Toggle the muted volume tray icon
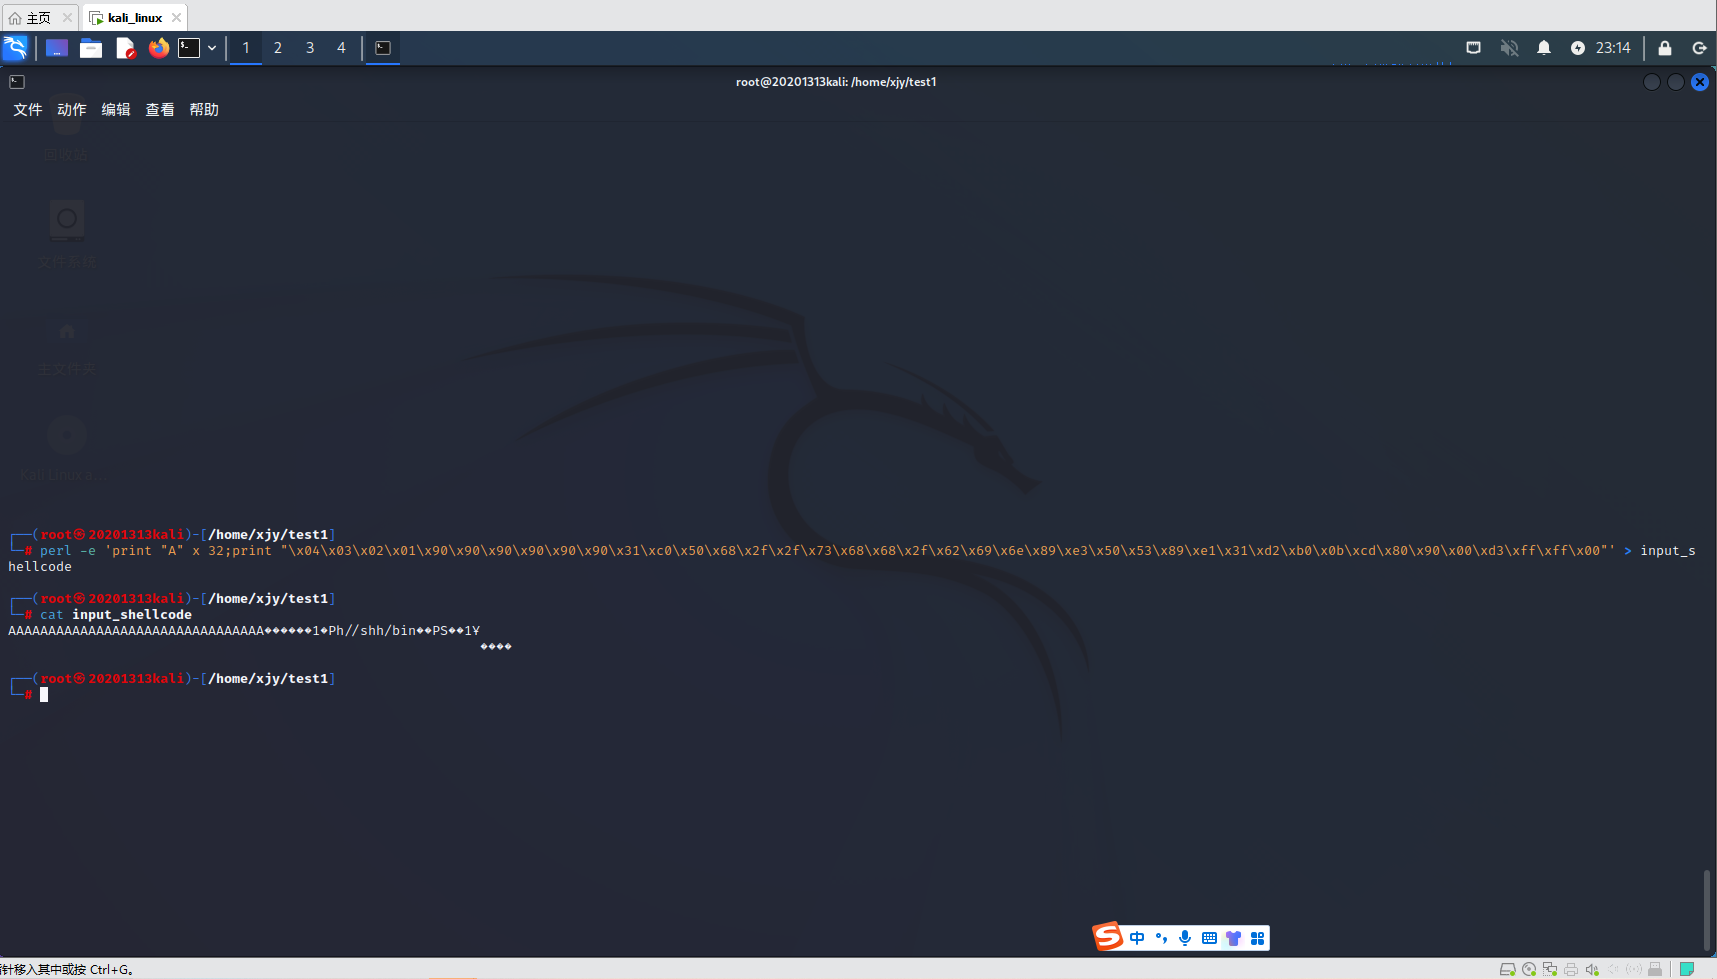The height and width of the screenshot is (979, 1717). pos(1509,48)
